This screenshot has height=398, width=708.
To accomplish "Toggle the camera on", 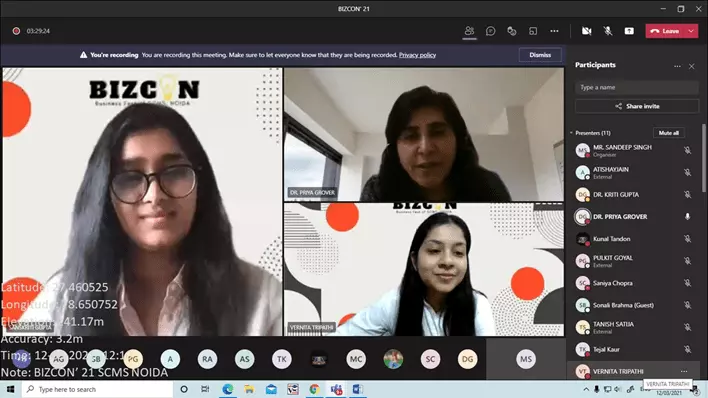I will point(587,31).
